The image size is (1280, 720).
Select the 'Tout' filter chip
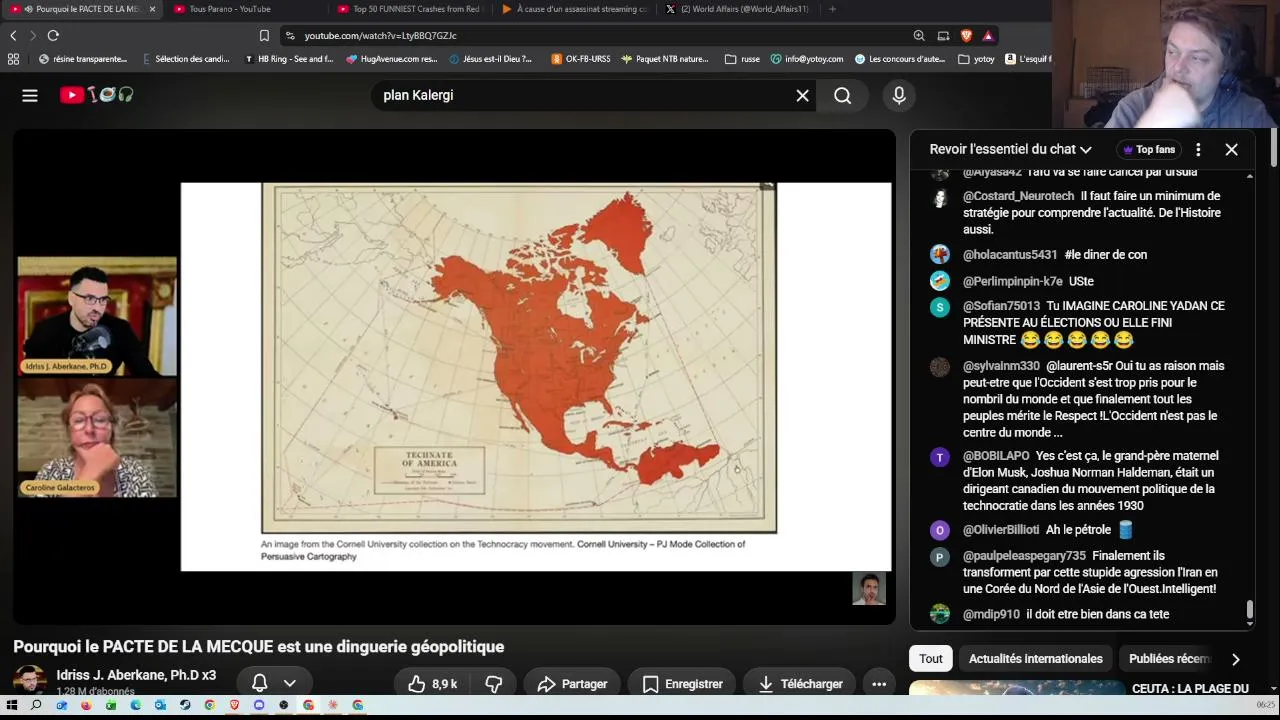coord(931,659)
